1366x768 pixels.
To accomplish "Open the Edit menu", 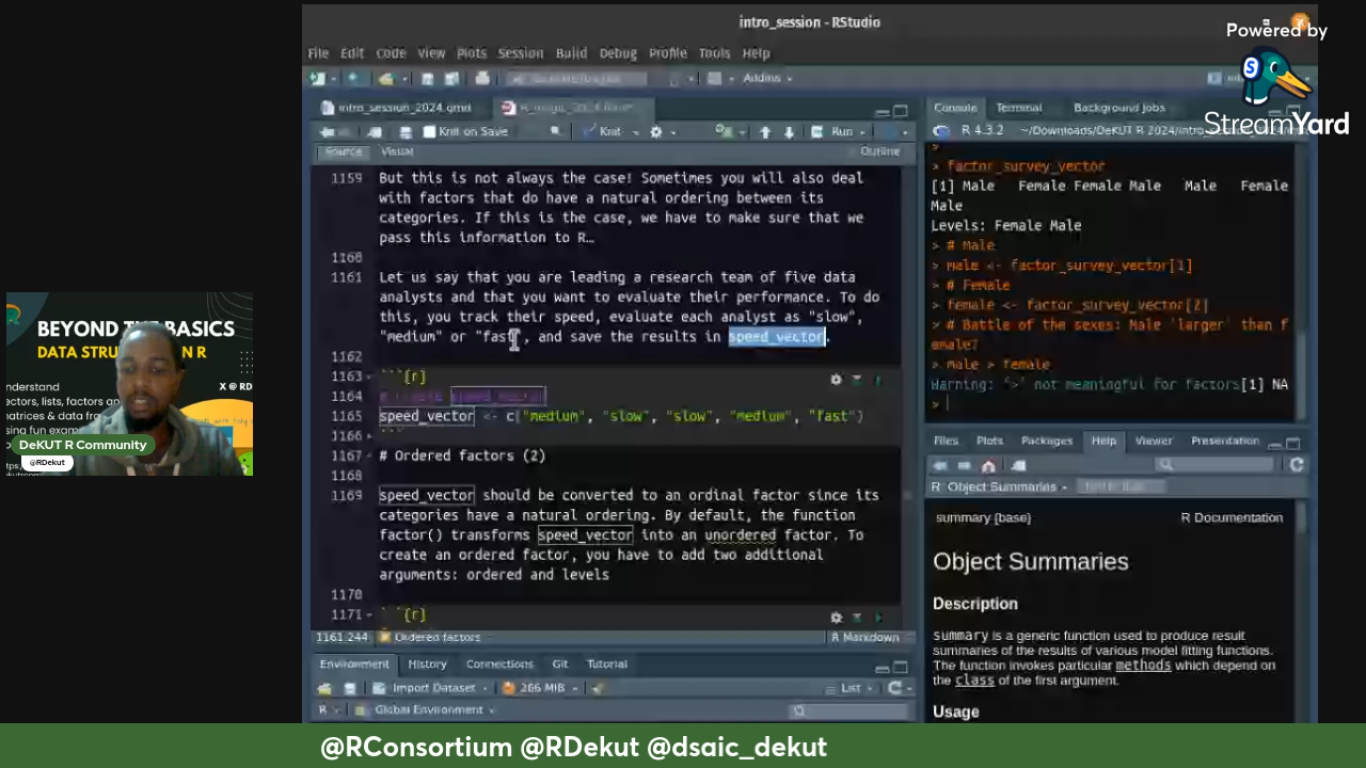I will [x=352, y=53].
